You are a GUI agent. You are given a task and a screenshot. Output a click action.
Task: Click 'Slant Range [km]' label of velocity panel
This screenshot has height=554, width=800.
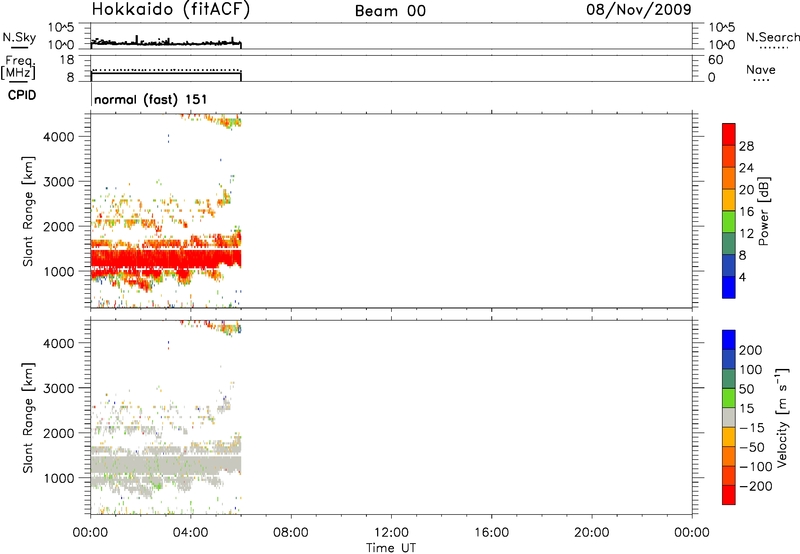point(28,417)
